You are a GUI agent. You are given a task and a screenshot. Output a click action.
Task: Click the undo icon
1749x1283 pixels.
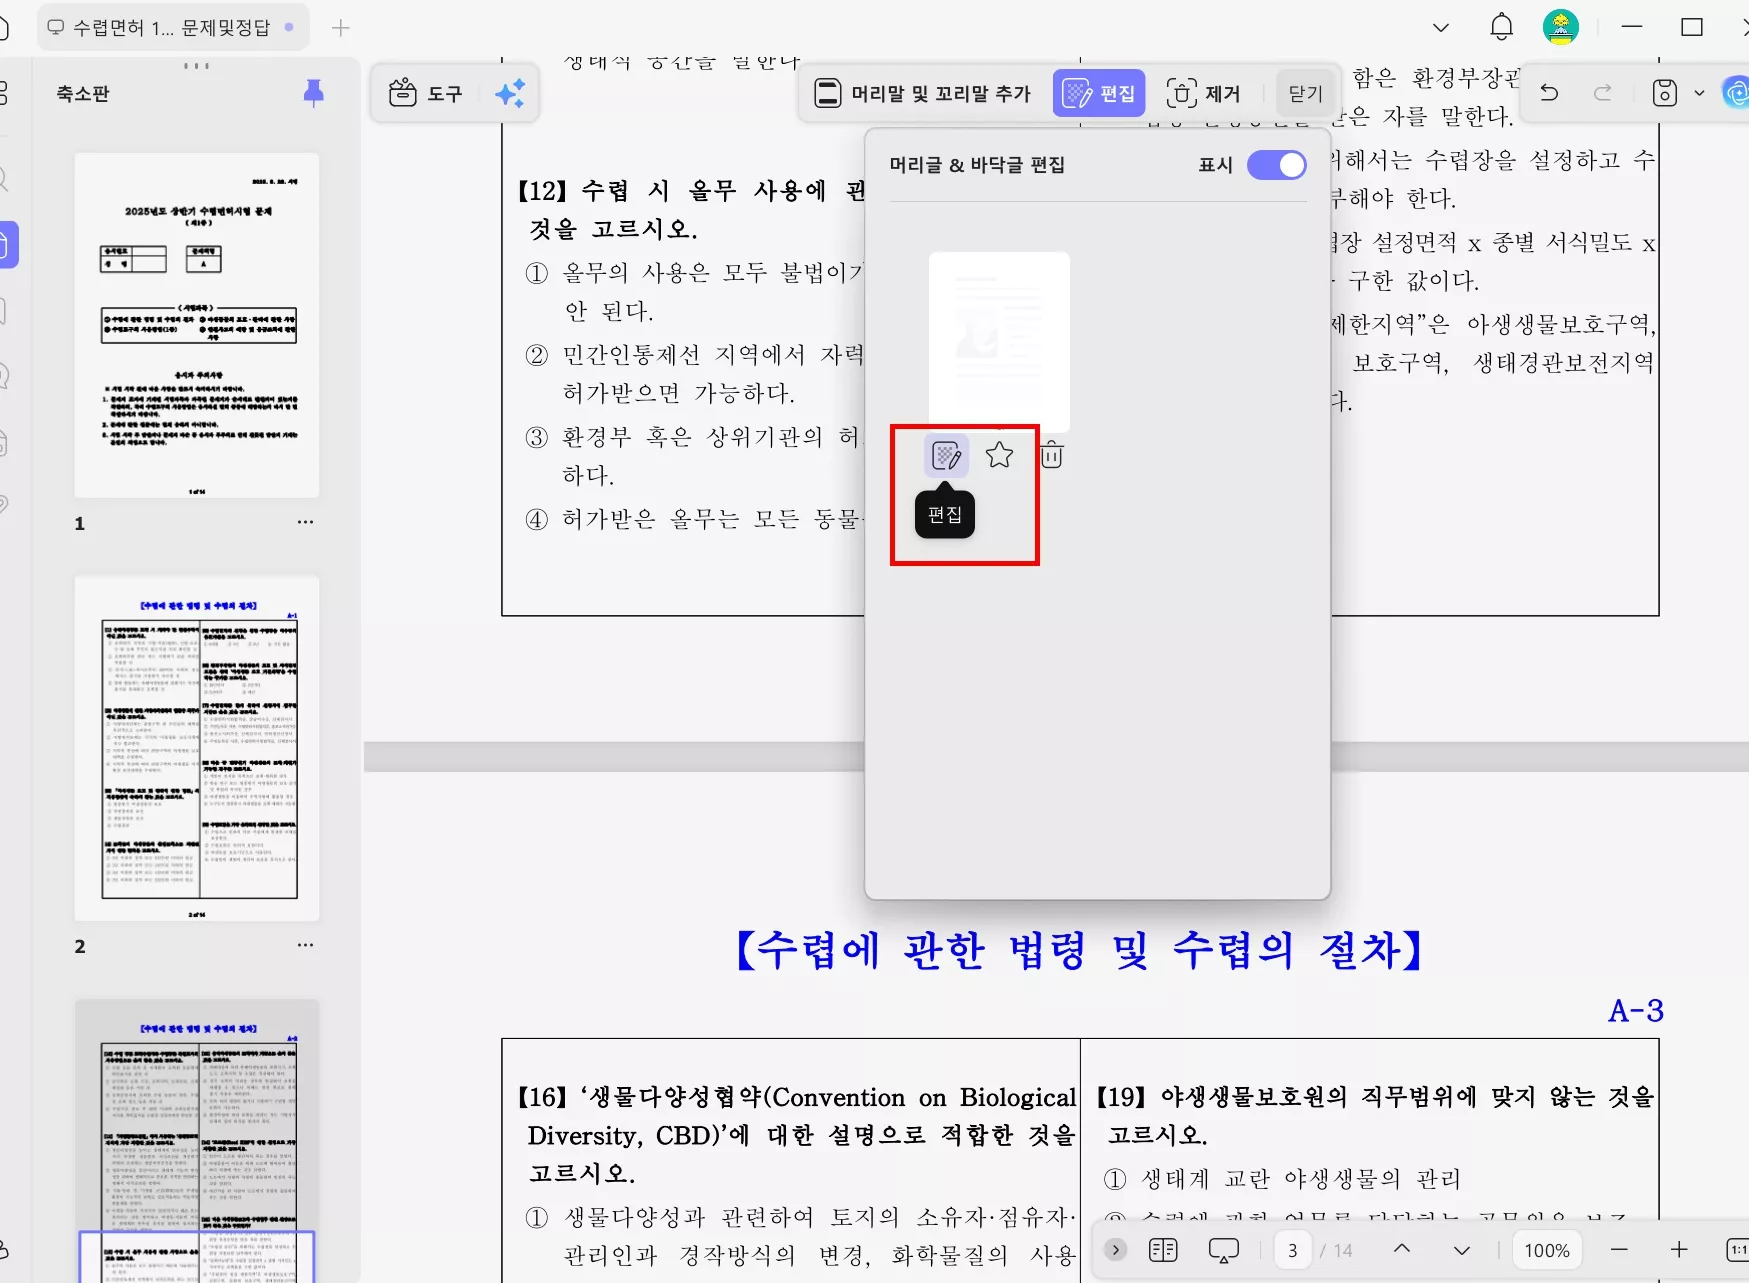(x=1550, y=92)
